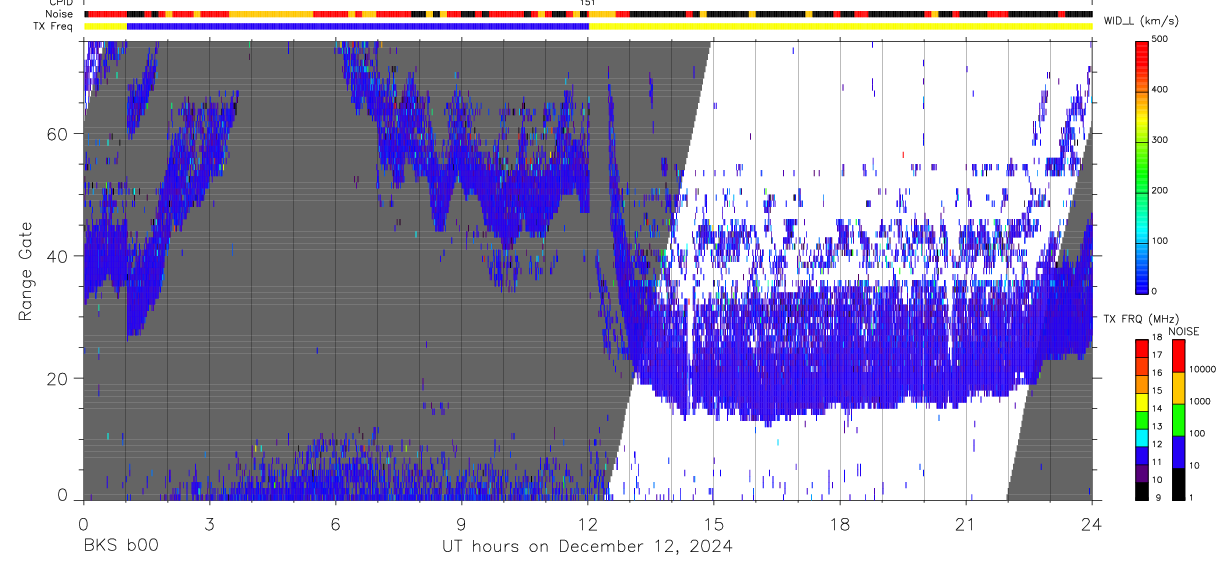
Task: Click the yellow segment of TX Freq strip after 12 UT
Action: 841,26
